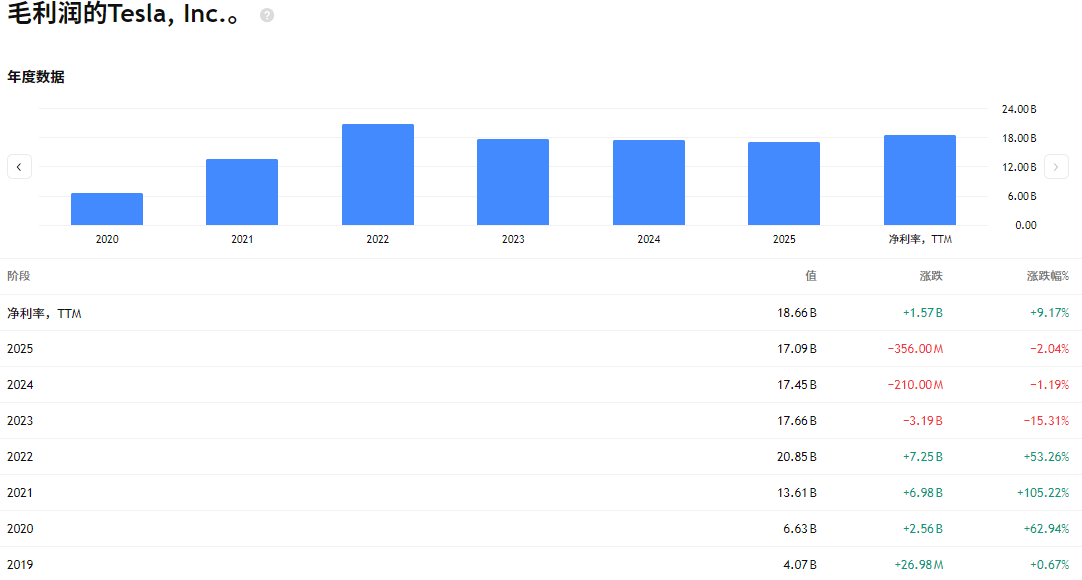Click the −210.00 M change cell
Viewport: 1082px width, 580px height.
[915, 385]
